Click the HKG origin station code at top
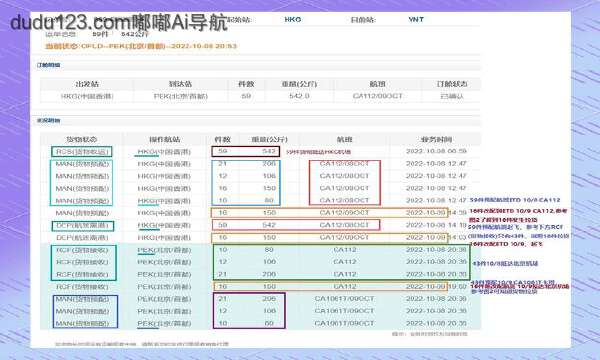600x360 pixels. pyautogui.click(x=293, y=20)
